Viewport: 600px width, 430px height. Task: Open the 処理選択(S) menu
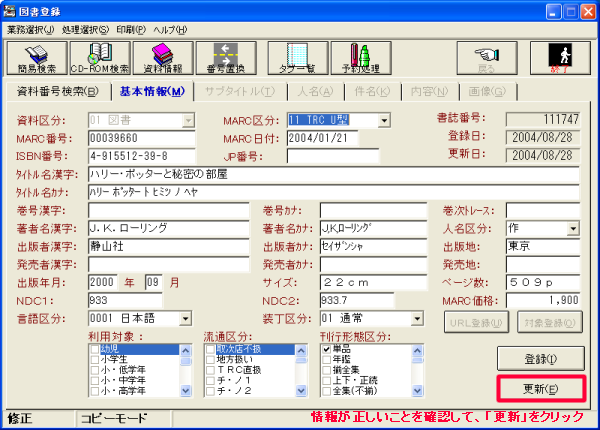pyautogui.click(x=85, y=30)
